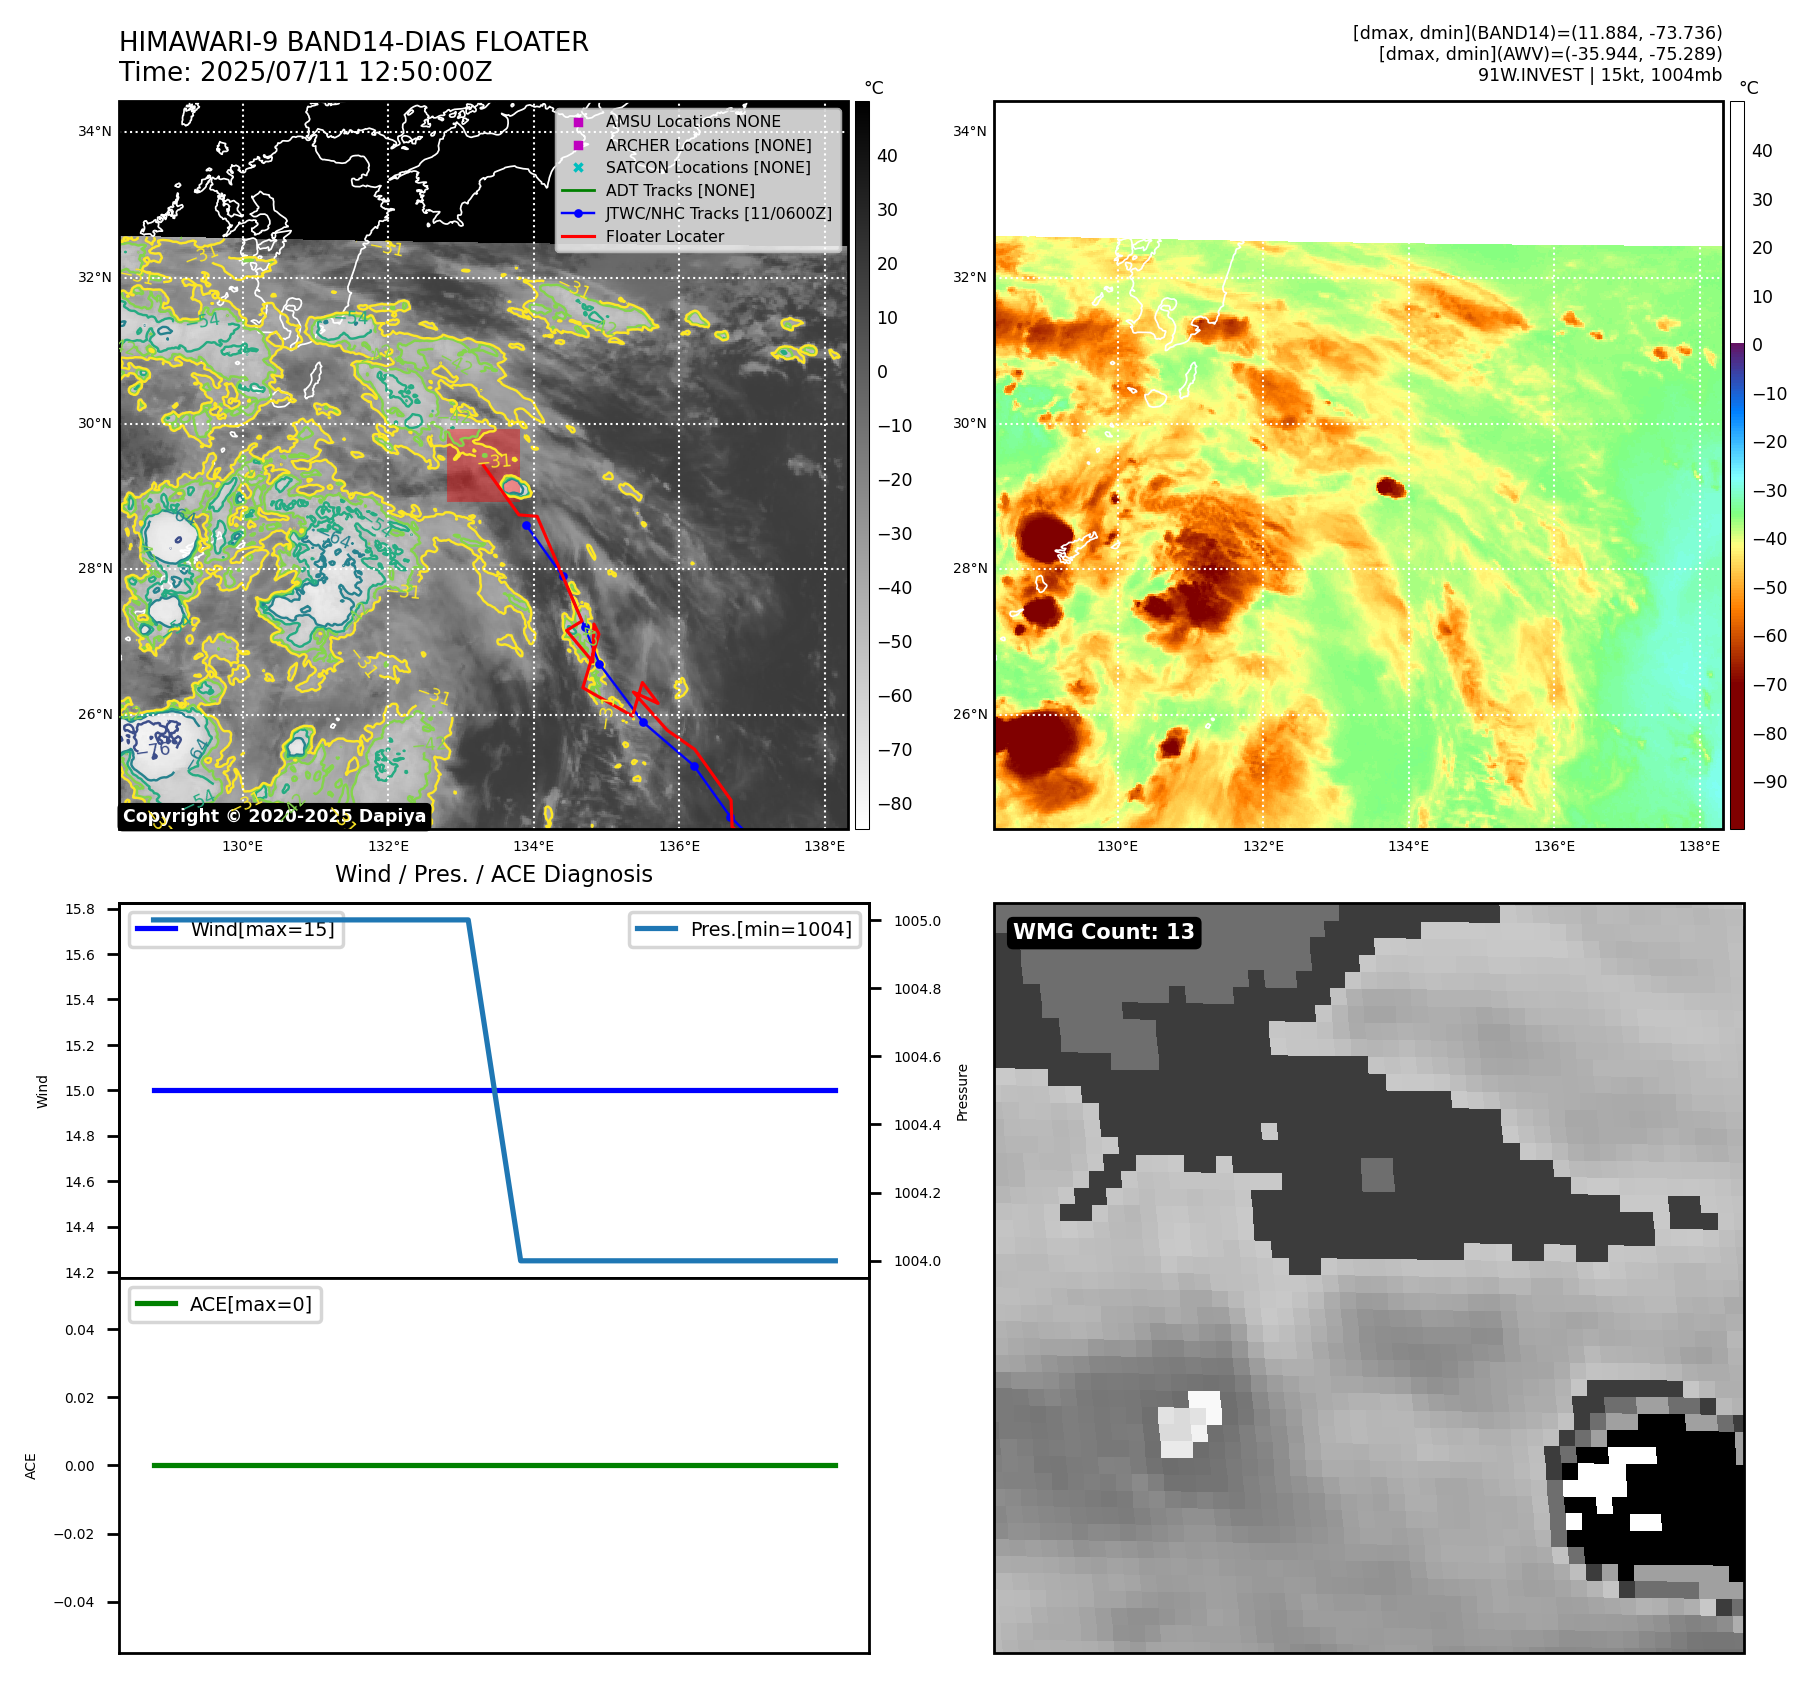The image size is (1813, 1690).
Task: Click the 1005.0 pressure axis tick label
Action: 917,921
